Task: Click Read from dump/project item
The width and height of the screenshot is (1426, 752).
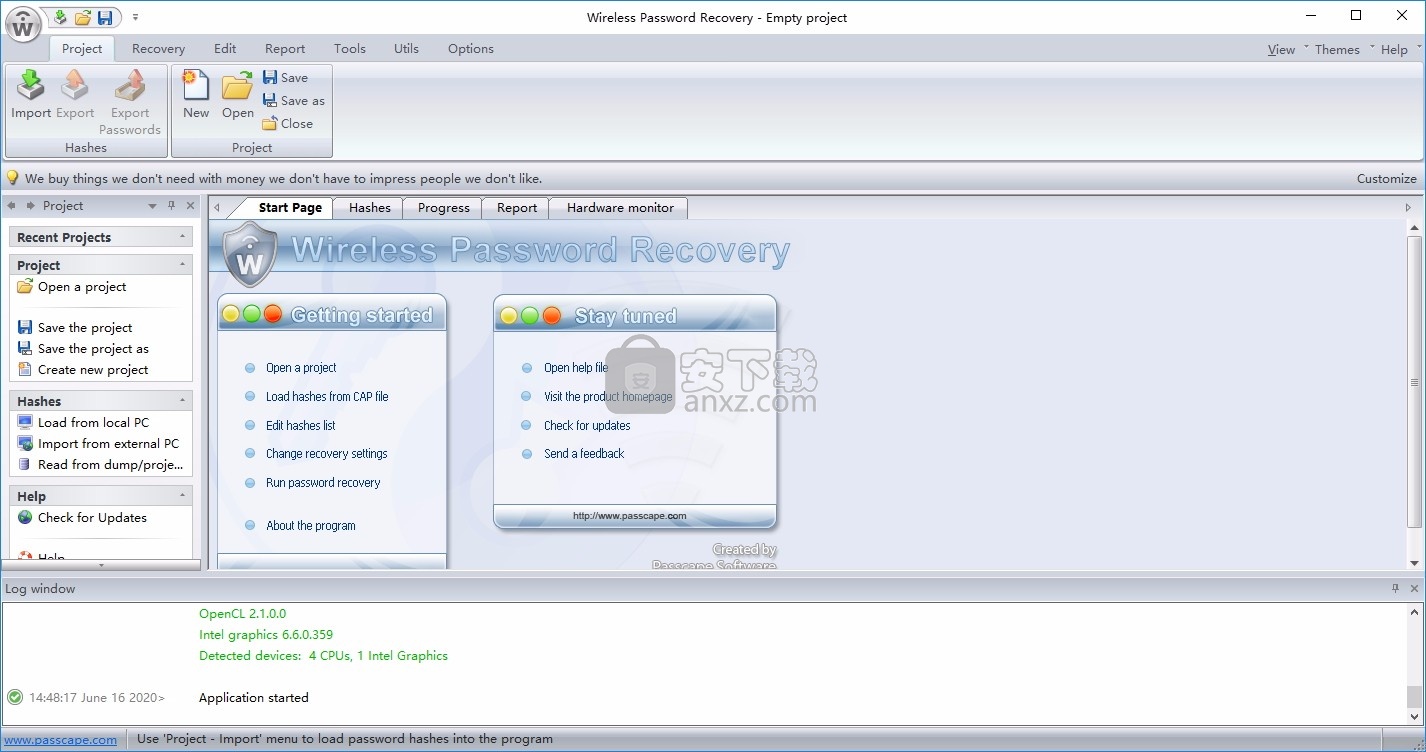Action: click(x=100, y=464)
